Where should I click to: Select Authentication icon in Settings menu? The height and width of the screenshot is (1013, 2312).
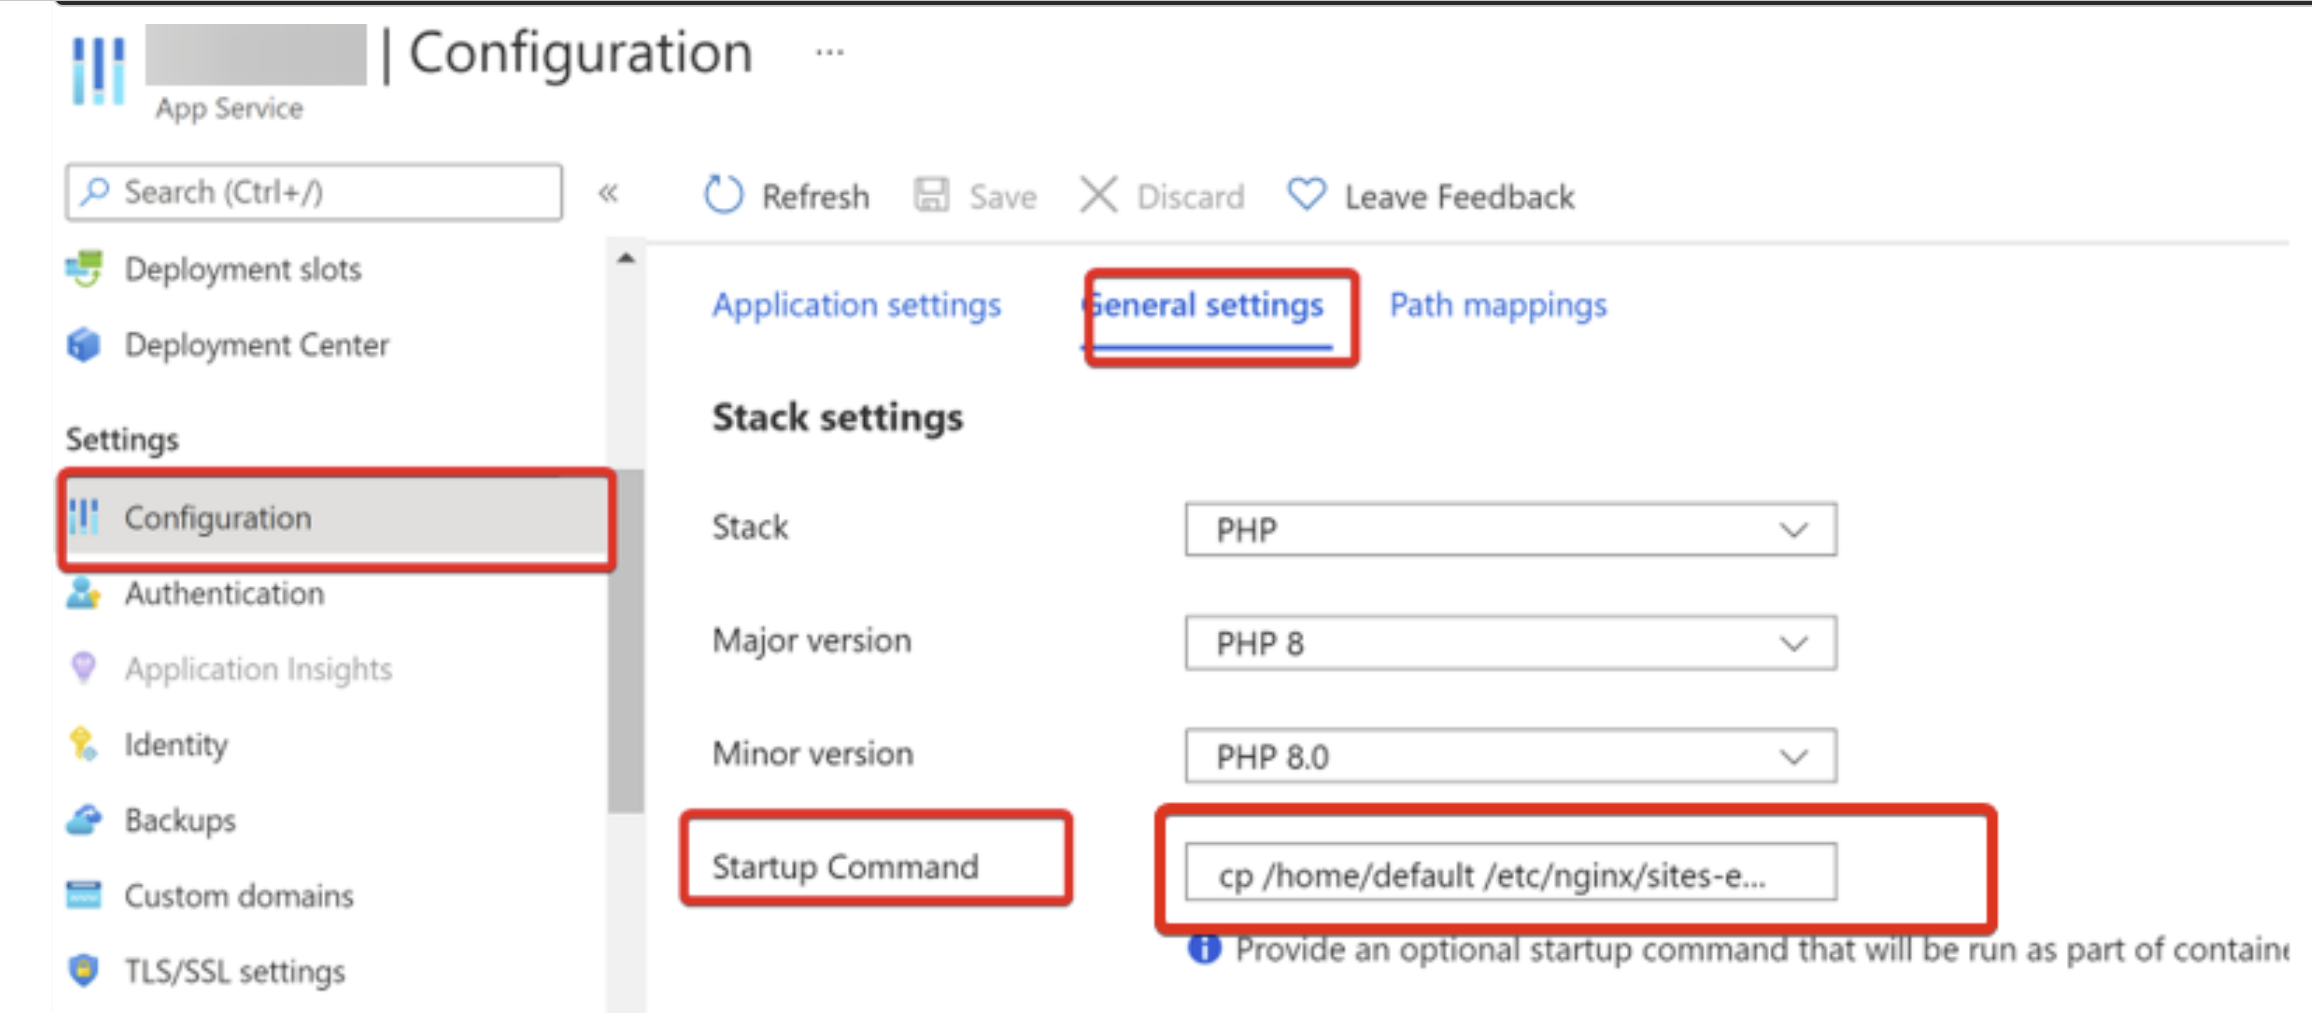84,593
